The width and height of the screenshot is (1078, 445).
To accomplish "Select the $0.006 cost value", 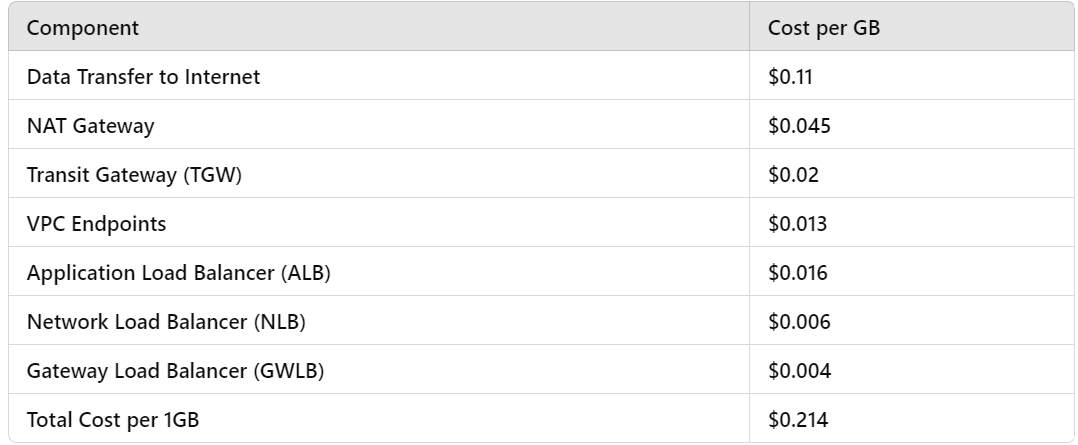I will coord(799,321).
